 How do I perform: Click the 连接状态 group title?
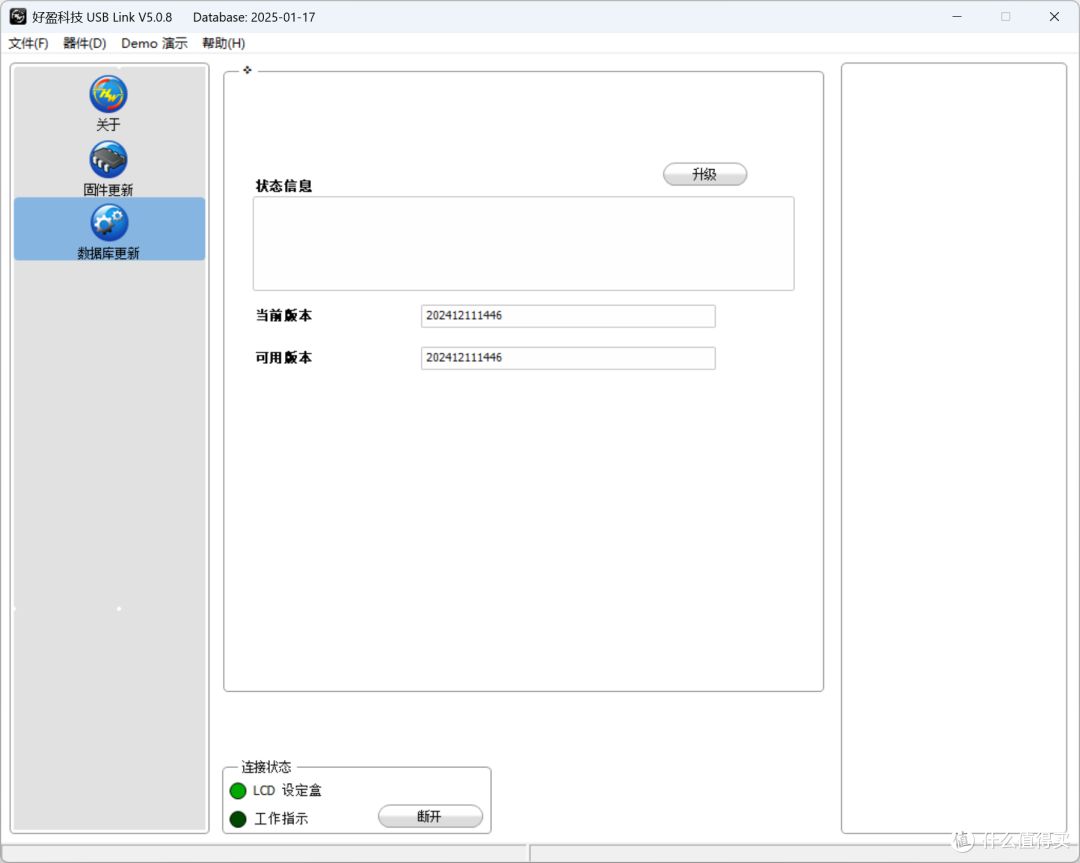coord(266,767)
